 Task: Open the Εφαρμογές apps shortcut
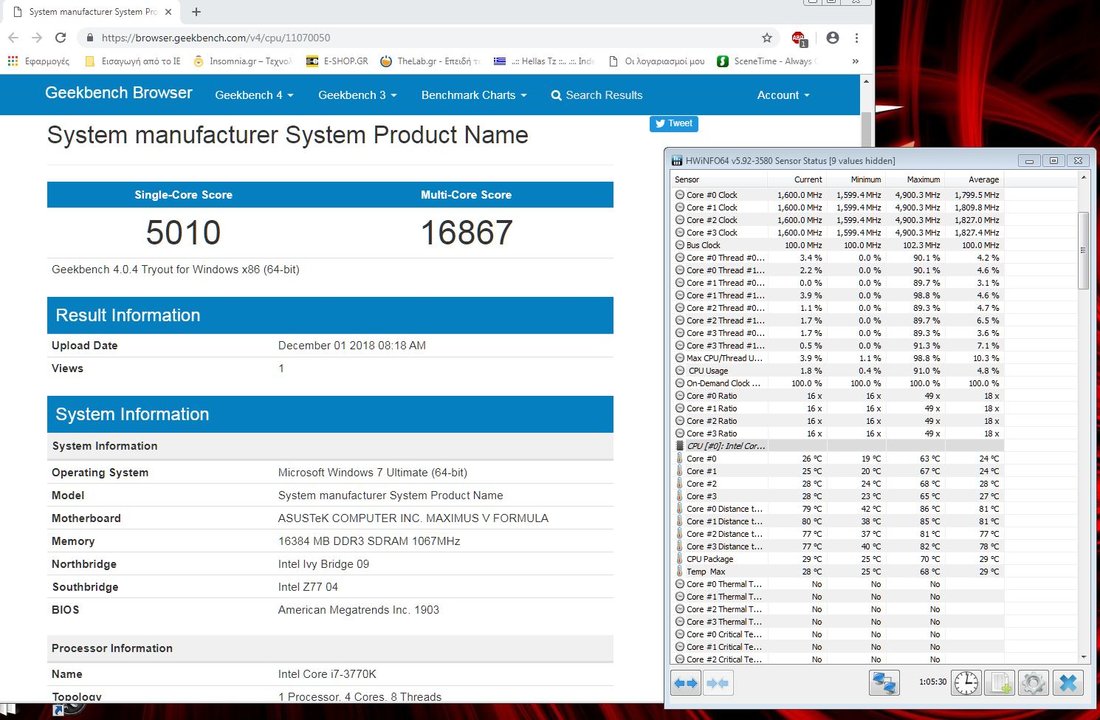click(x=39, y=61)
